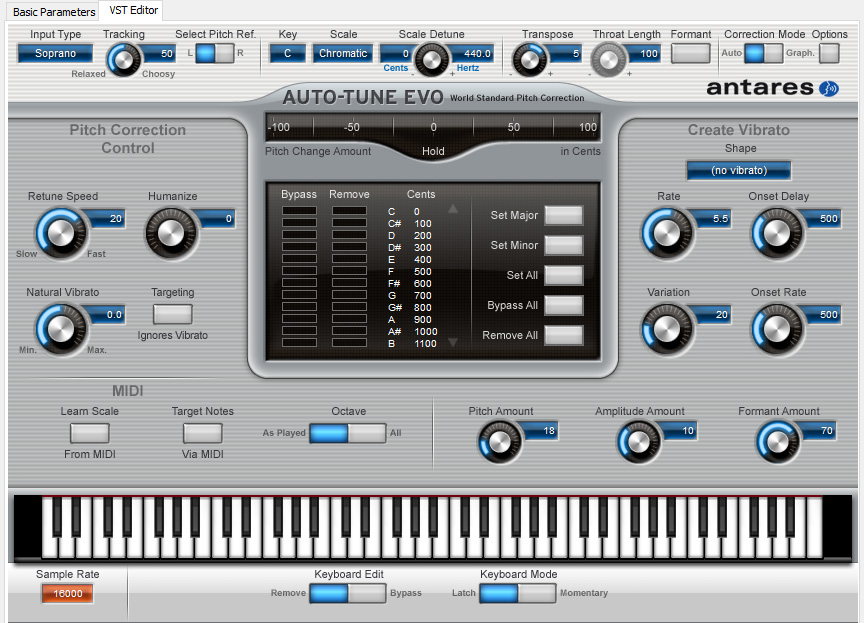The width and height of the screenshot is (864, 623).
Task: Toggle Correction Mode Auto/Graph switch
Action: click(764, 53)
